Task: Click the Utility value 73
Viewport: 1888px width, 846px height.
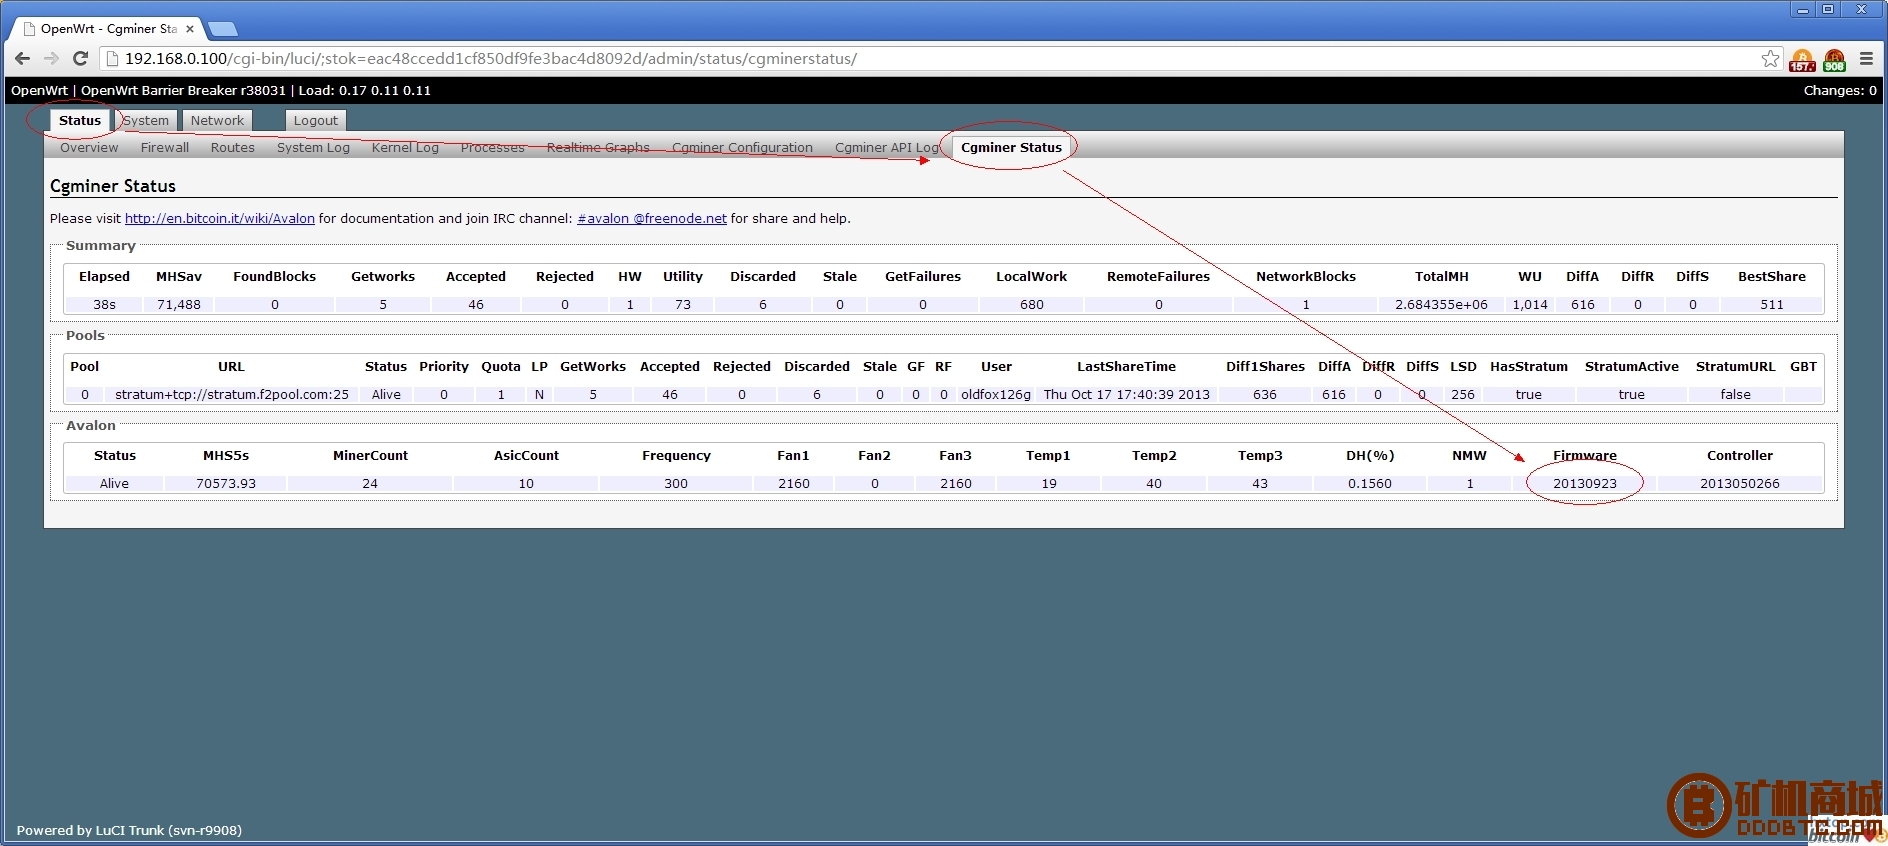Action: [683, 304]
